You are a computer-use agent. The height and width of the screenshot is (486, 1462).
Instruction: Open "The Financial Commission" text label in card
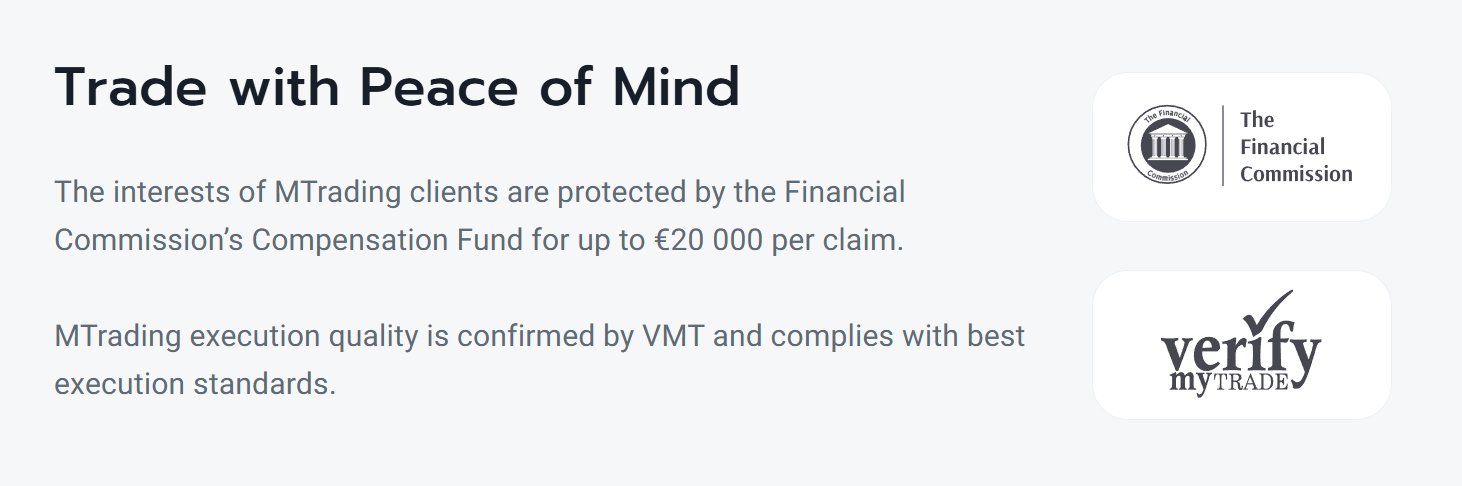(x=1295, y=147)
